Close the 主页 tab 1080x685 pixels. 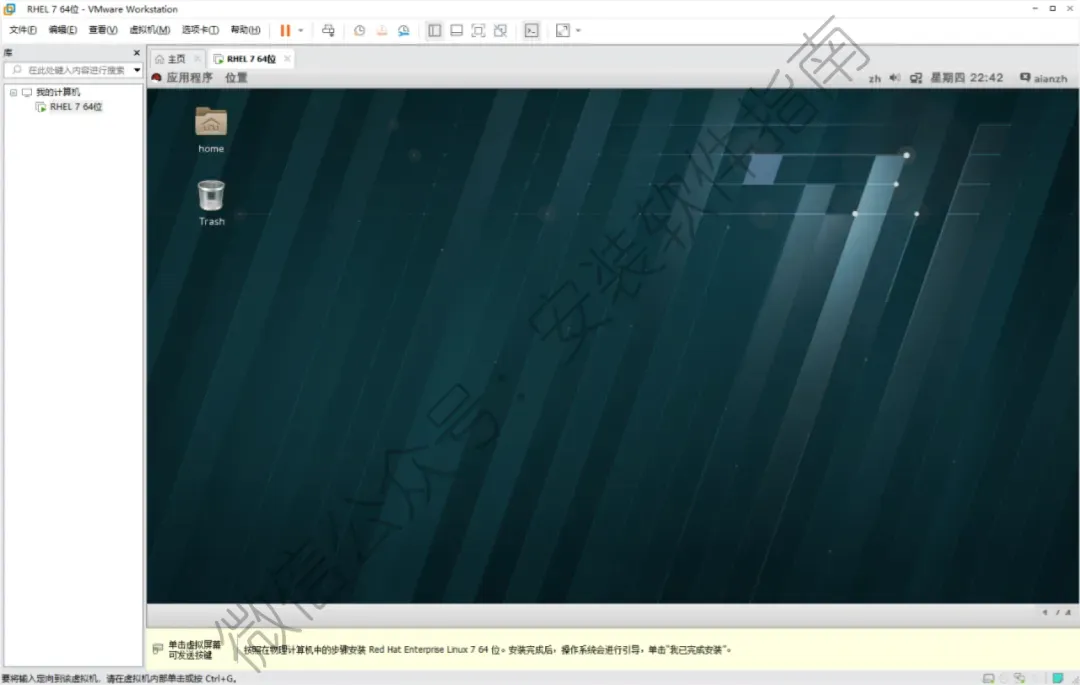[198, 59]
